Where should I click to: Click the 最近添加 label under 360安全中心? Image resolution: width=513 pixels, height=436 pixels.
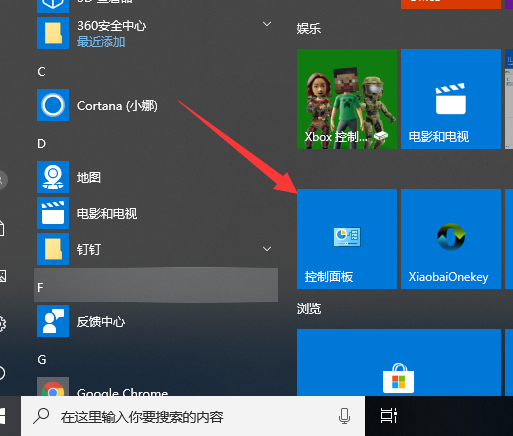(x=101, y=42)
